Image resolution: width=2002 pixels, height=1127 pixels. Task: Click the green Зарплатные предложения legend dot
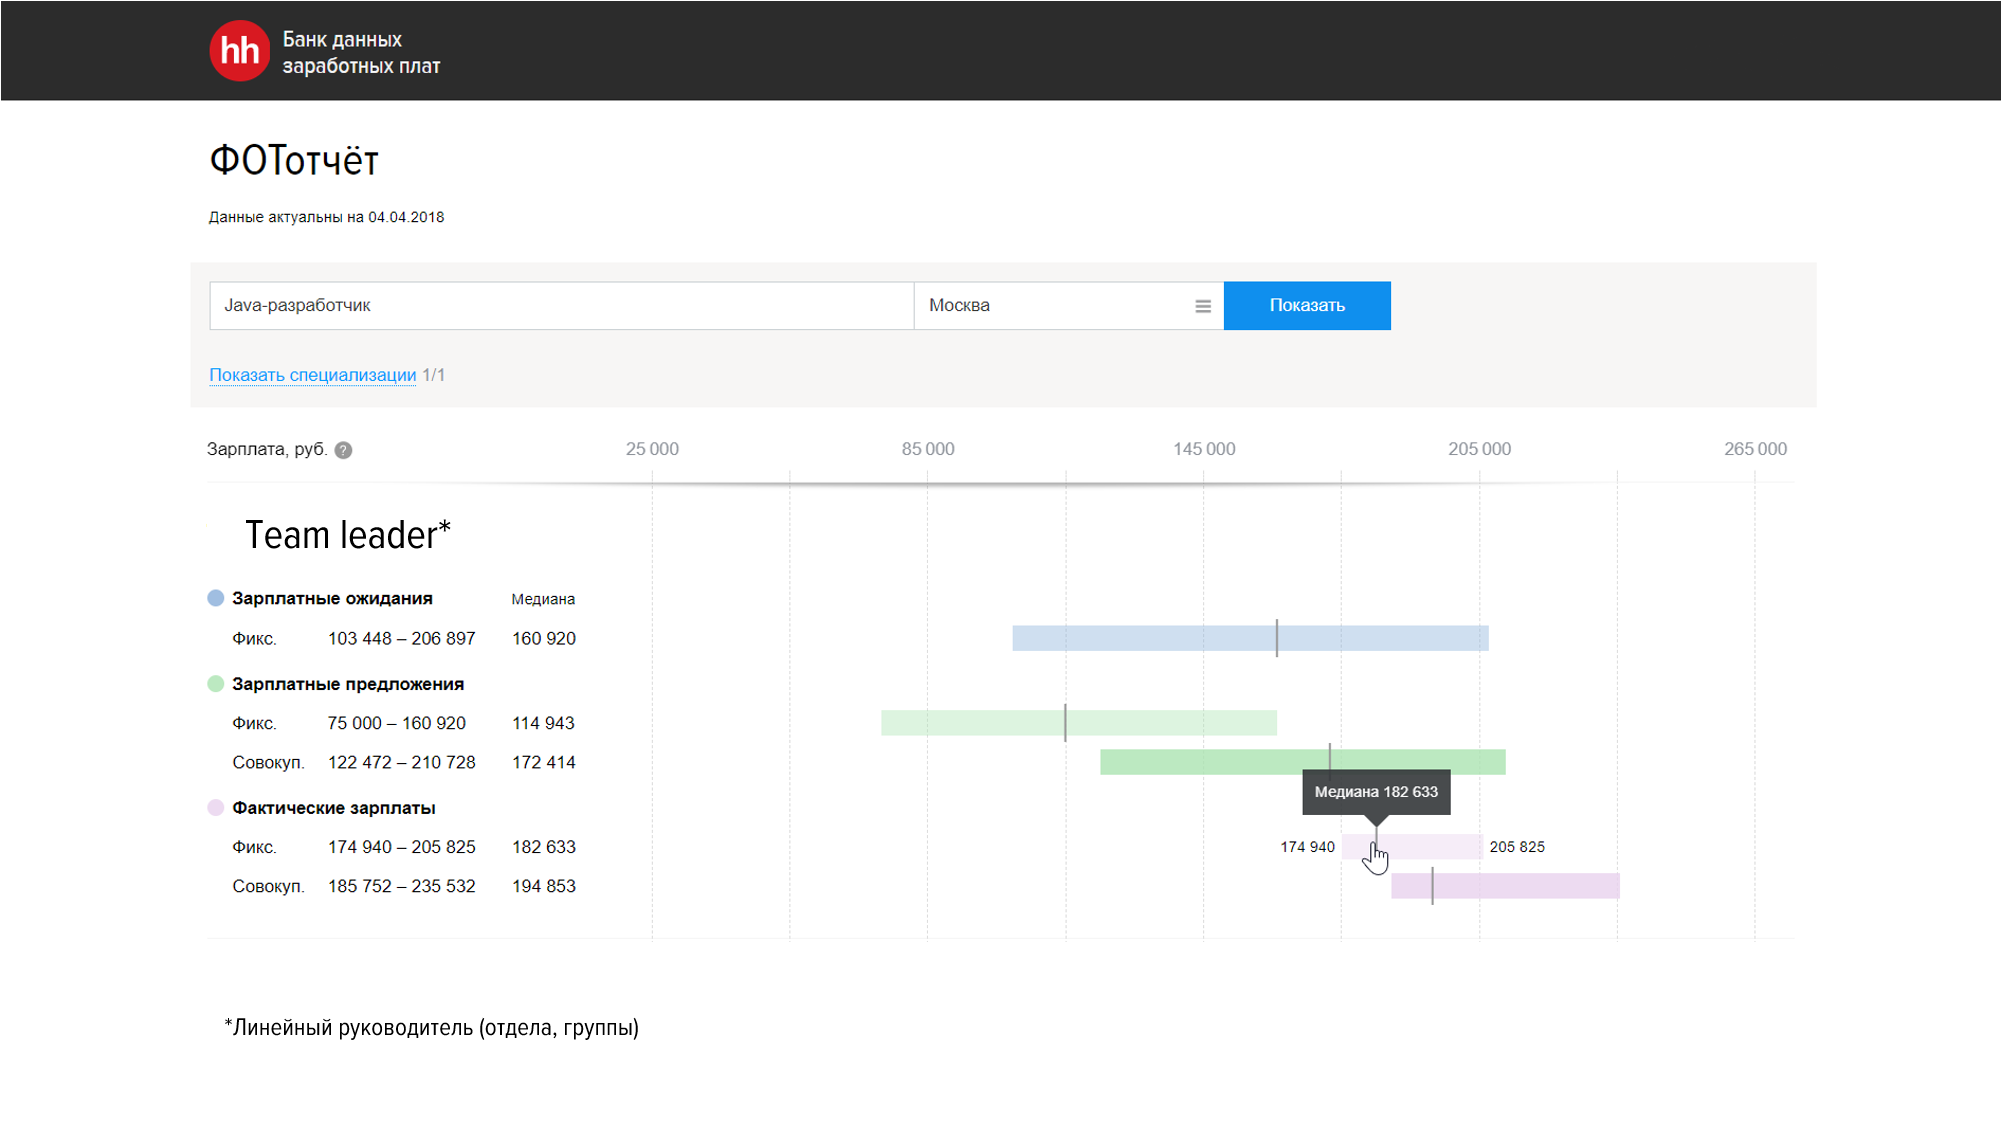coord(215,684)
